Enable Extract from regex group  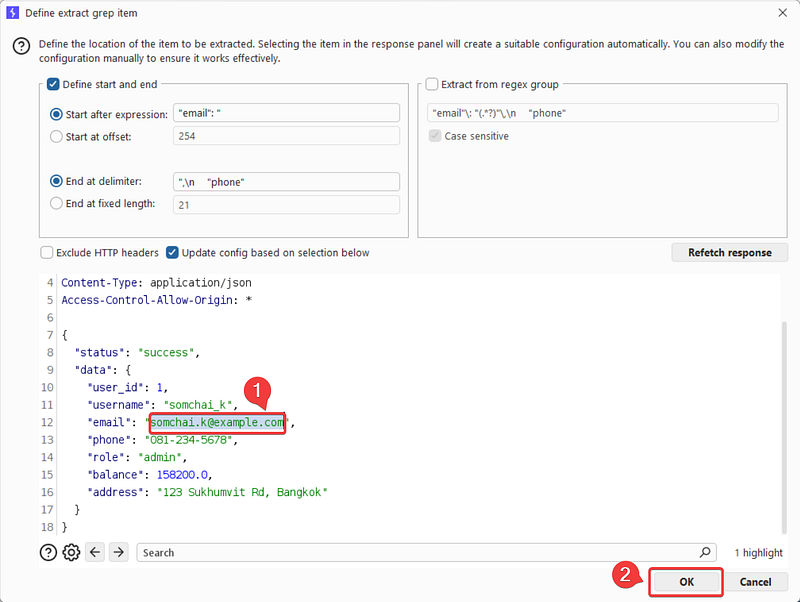[x=432, y=84]
